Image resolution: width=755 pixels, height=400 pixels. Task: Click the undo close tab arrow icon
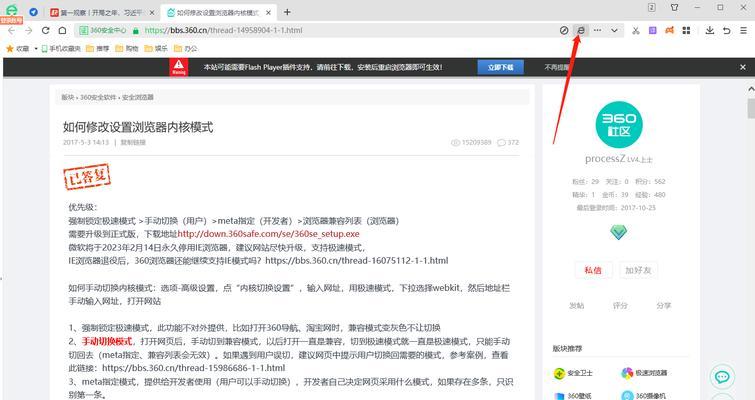[727, 30]
